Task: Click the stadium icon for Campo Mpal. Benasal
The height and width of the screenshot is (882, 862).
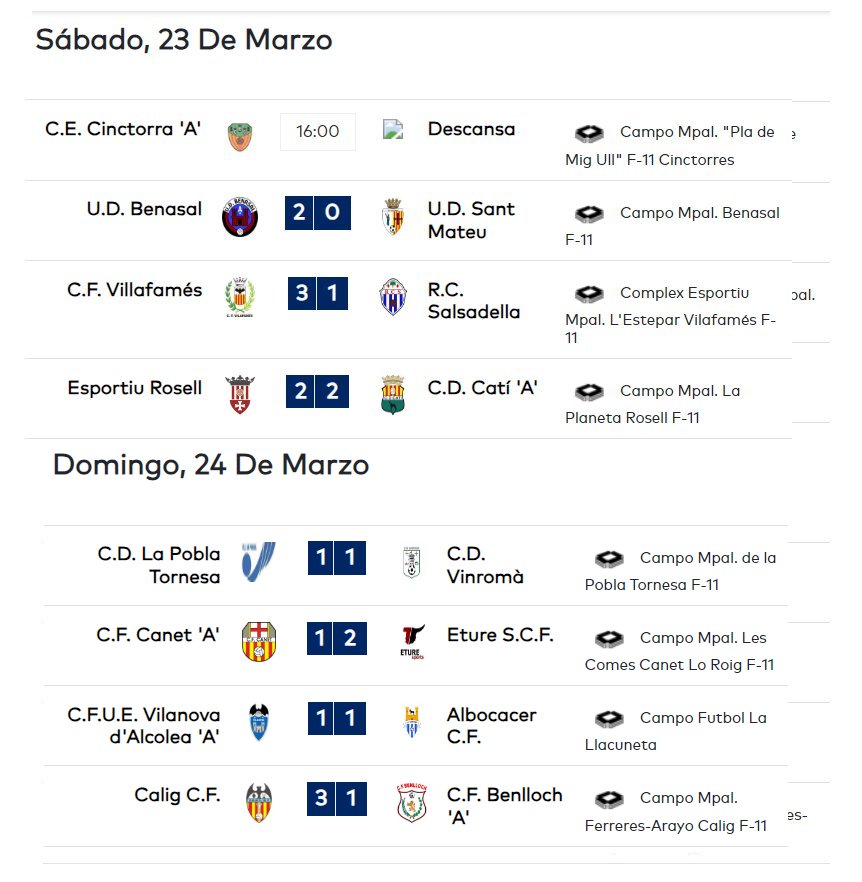Action: (x=589, y=214)
